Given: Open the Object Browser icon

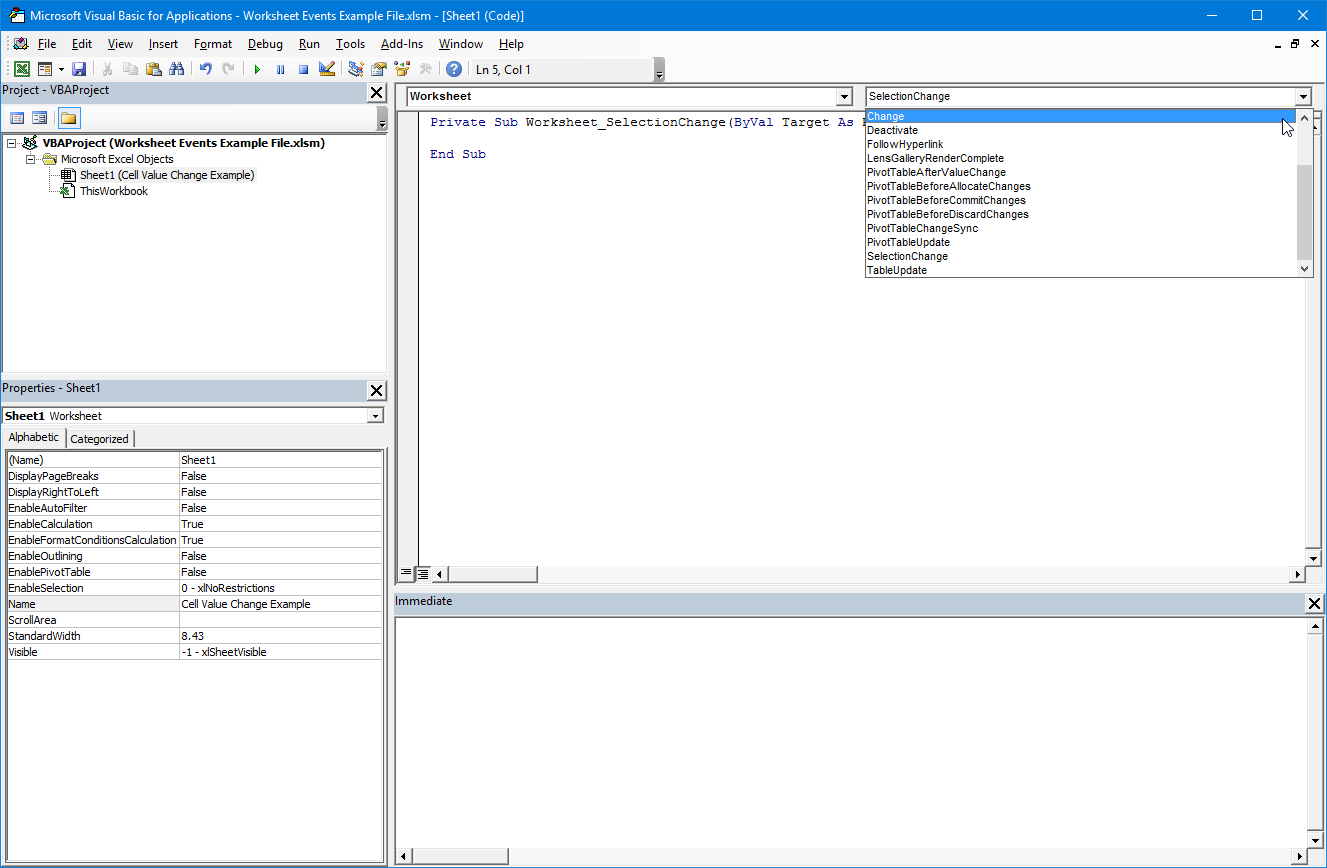Looking at the screenshot, I should click(x=402, y=69).
